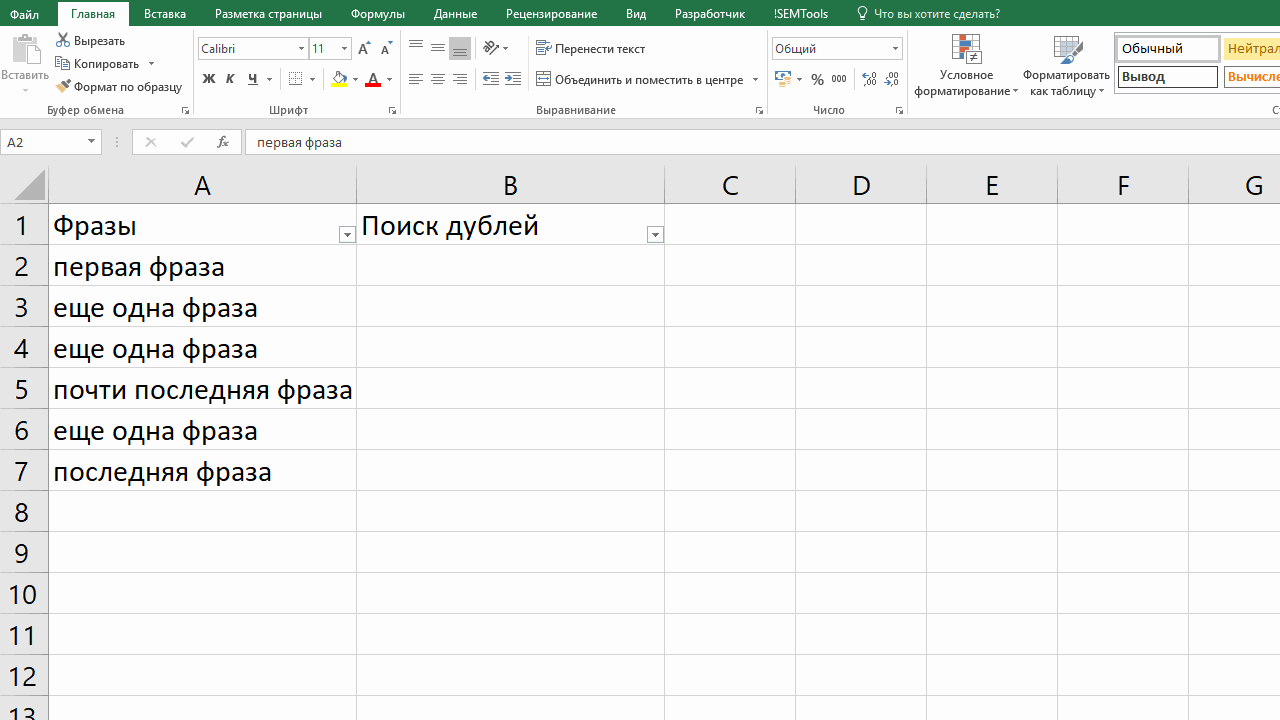Apply thousands separator (000) format
Screen dimensions: 1280x720
point(839,79)
